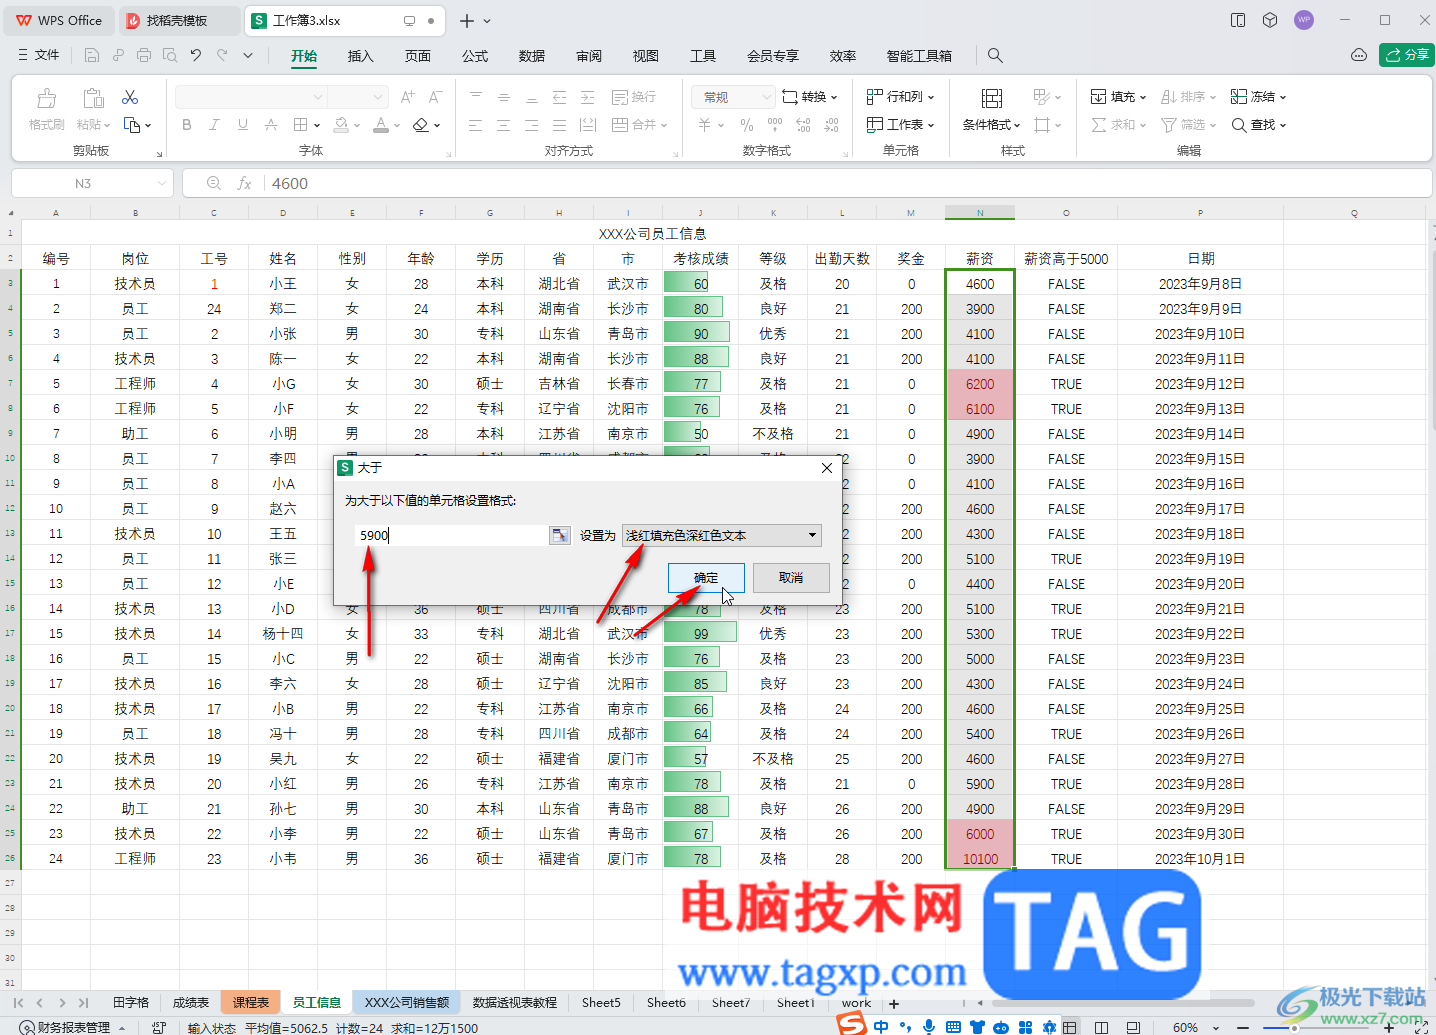The height and width of the screenshot is (1035, 1436).
Task: Open the 课程表 sheet tab
Action: point(251,1002)
